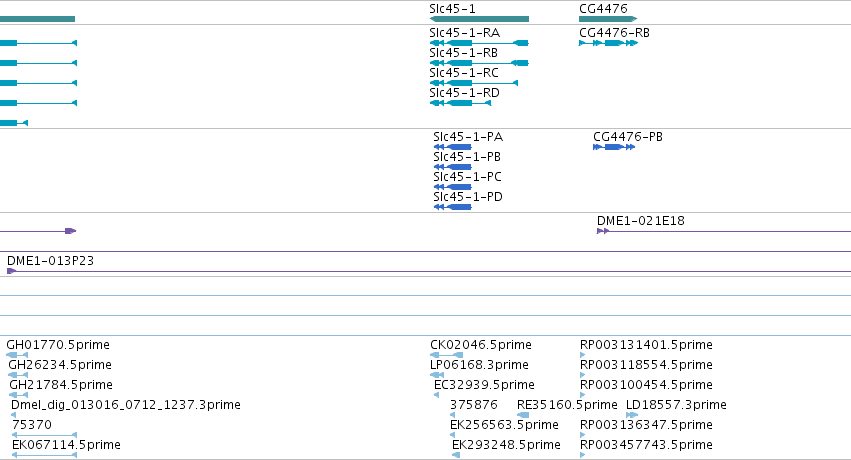851x460 pixels.
Task: Select EST RP003118554.5prime
Action: click(x=583, y=375)
